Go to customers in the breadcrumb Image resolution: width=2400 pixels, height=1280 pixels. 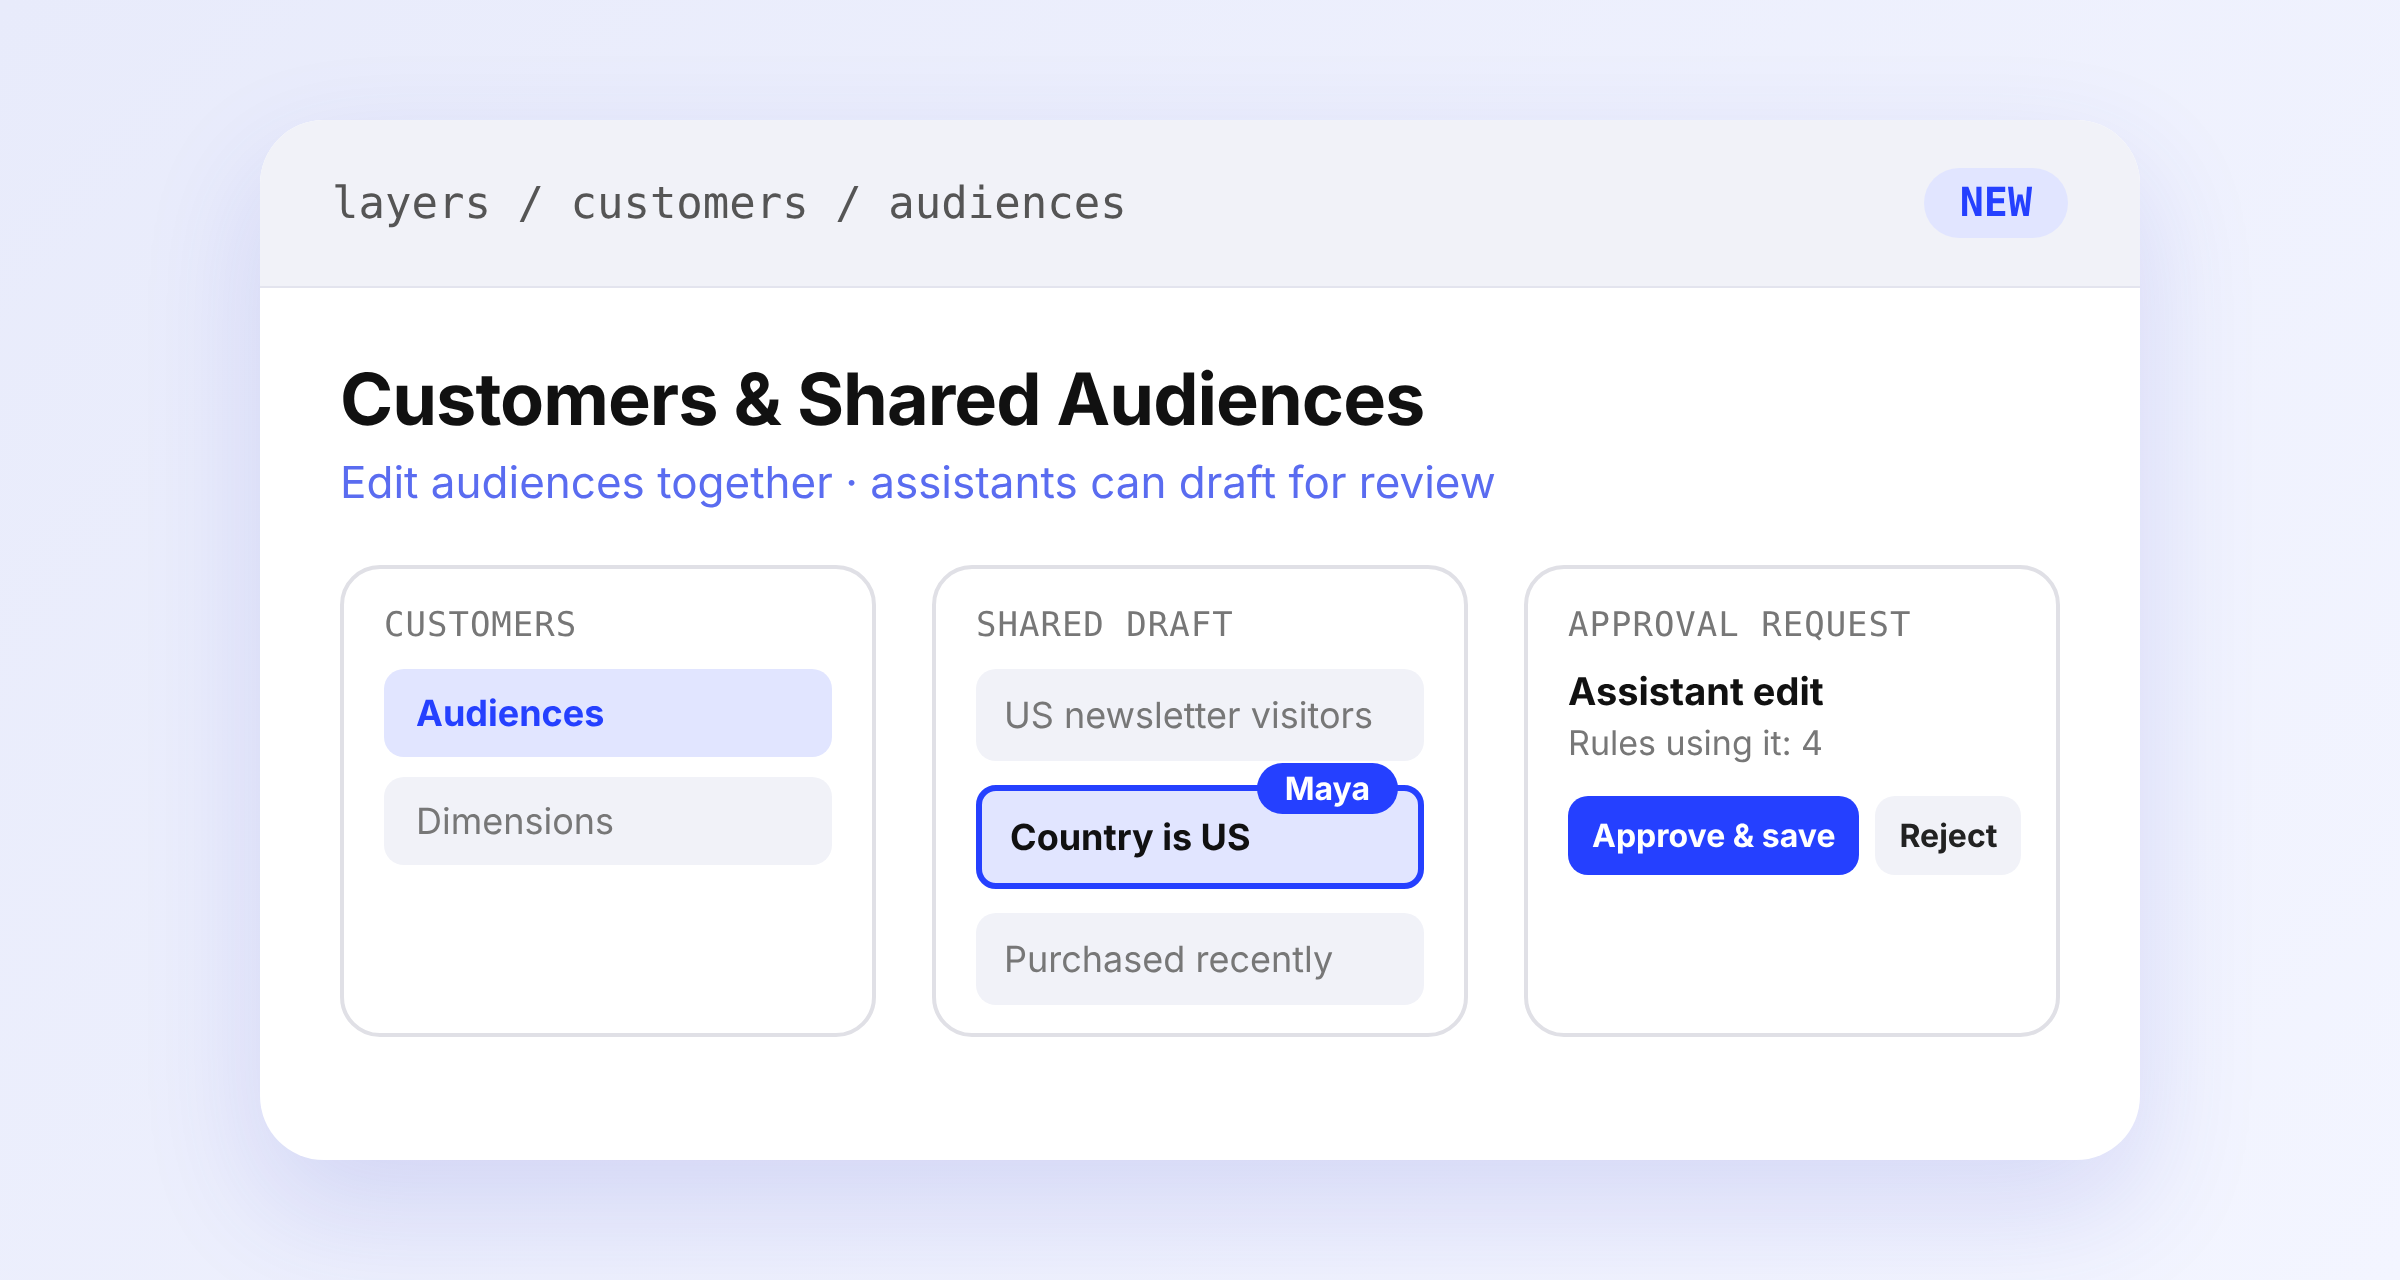pyautogui.click(x=689, y=203)
